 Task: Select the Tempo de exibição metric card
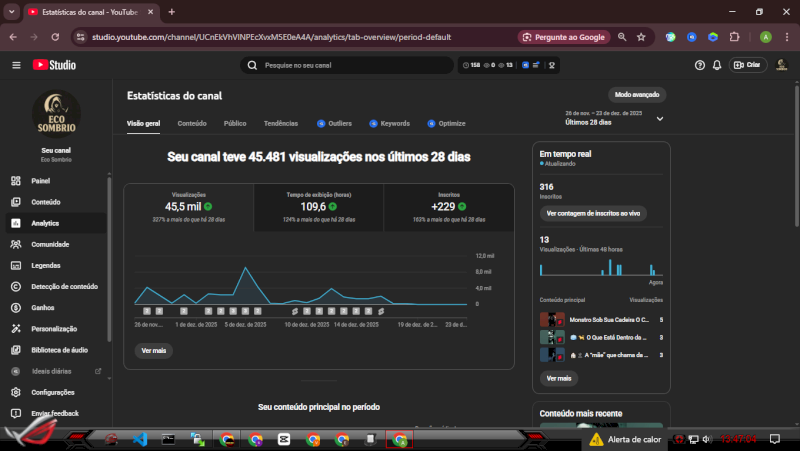tap(318, 205)
